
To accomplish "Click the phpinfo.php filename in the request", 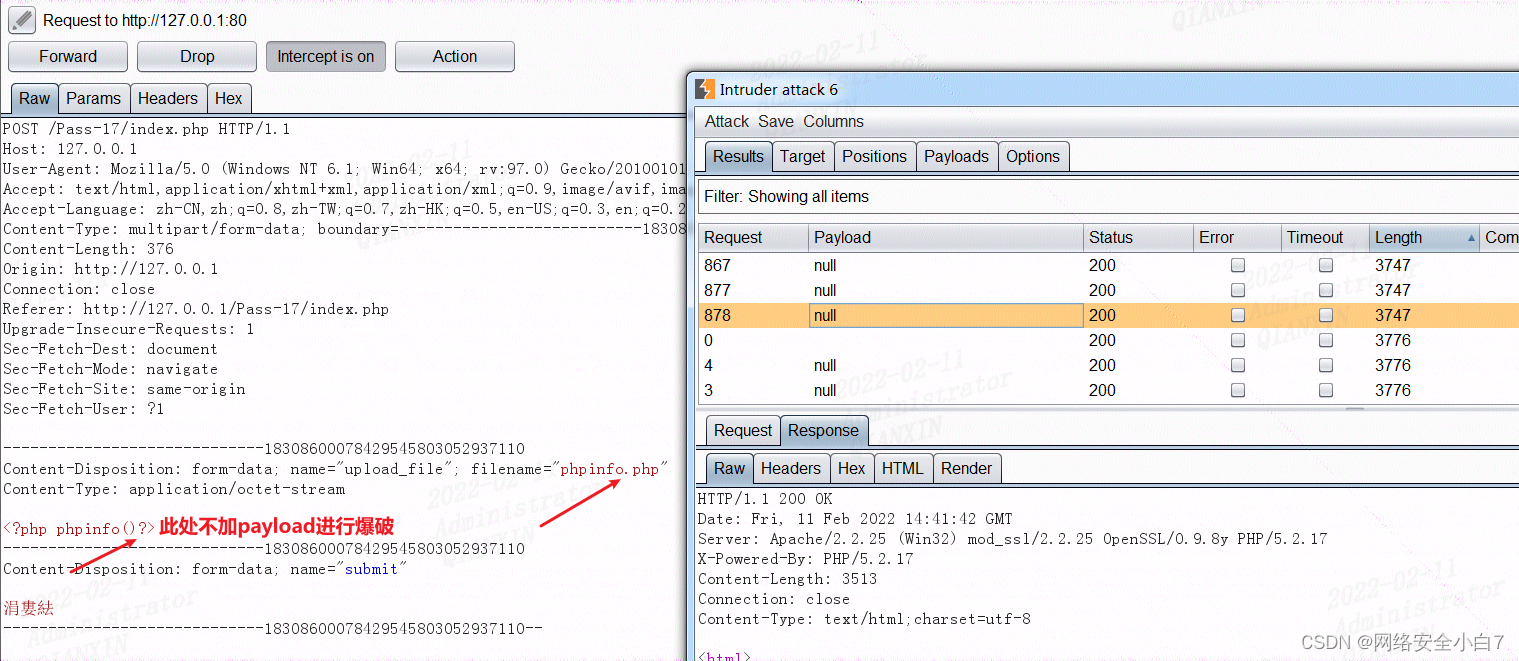I will 609,469.
